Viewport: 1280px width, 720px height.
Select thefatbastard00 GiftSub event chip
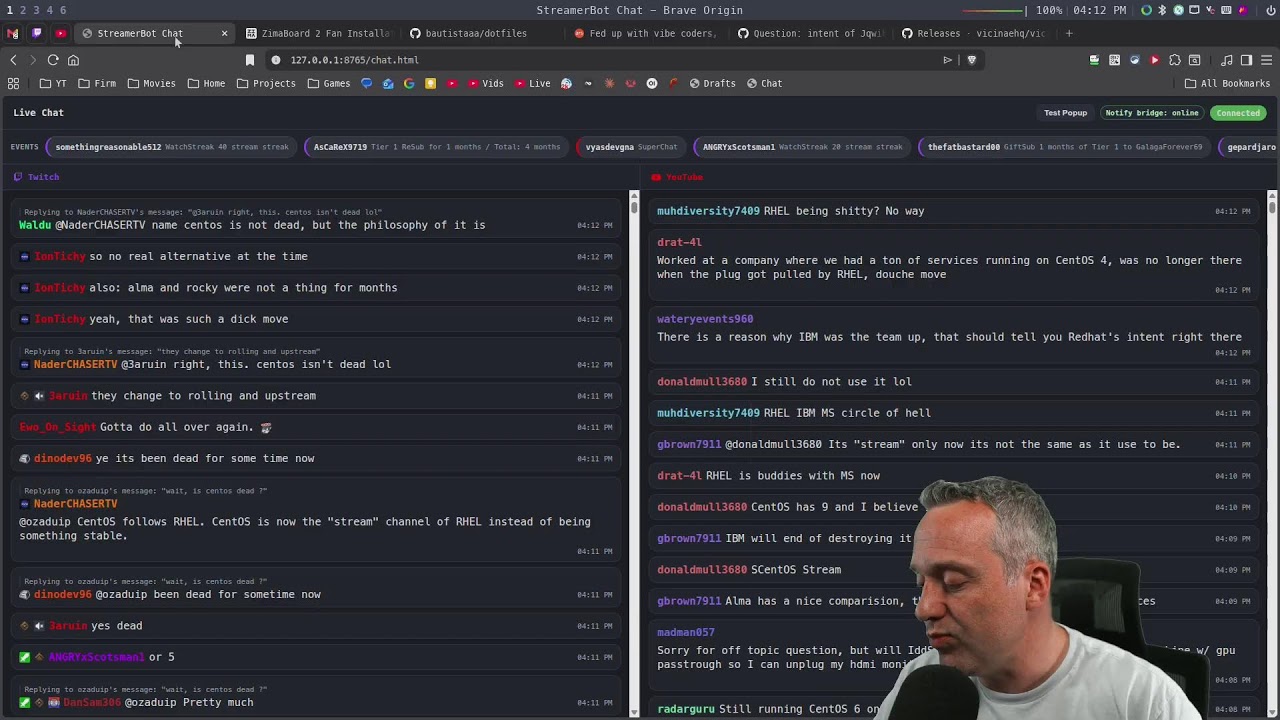click(1064, 147)
